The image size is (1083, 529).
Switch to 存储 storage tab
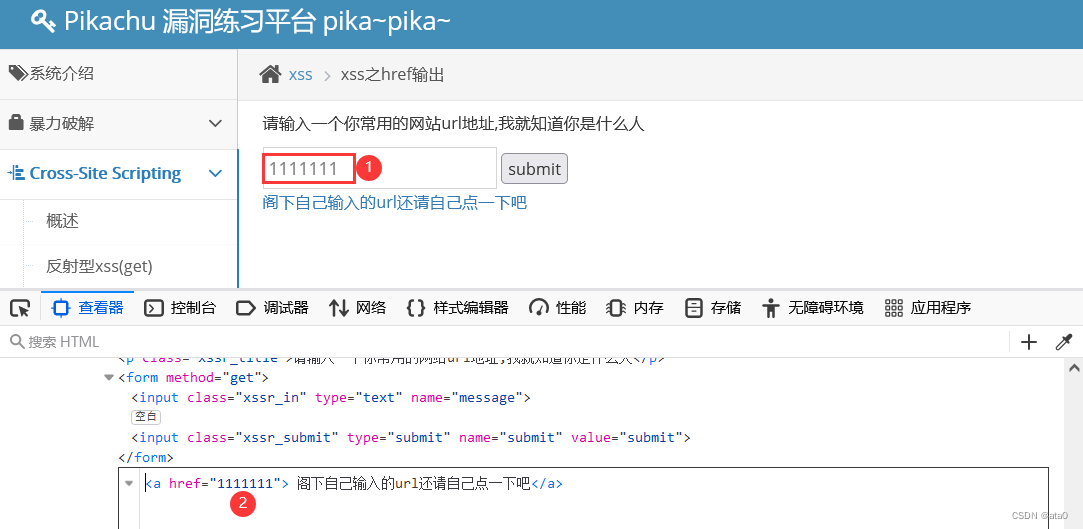(x=713, y=308)
